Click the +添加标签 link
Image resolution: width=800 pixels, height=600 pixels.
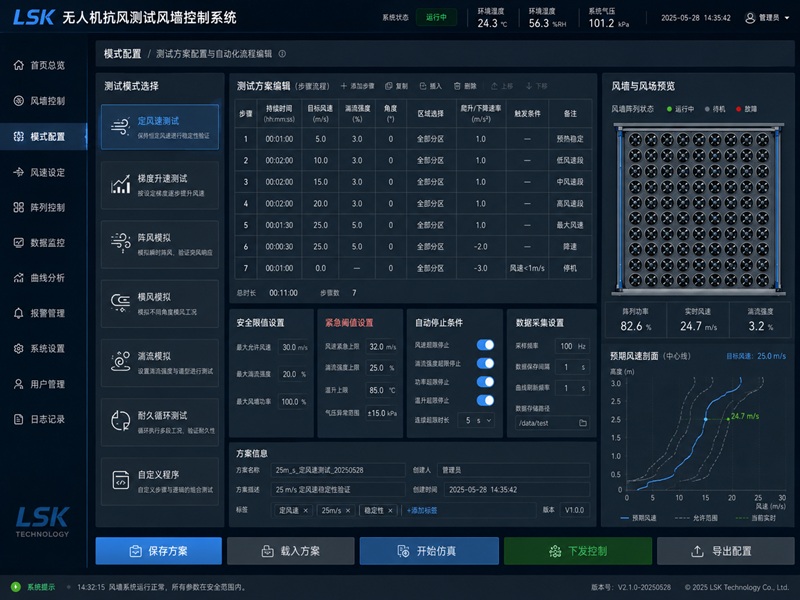422,510
